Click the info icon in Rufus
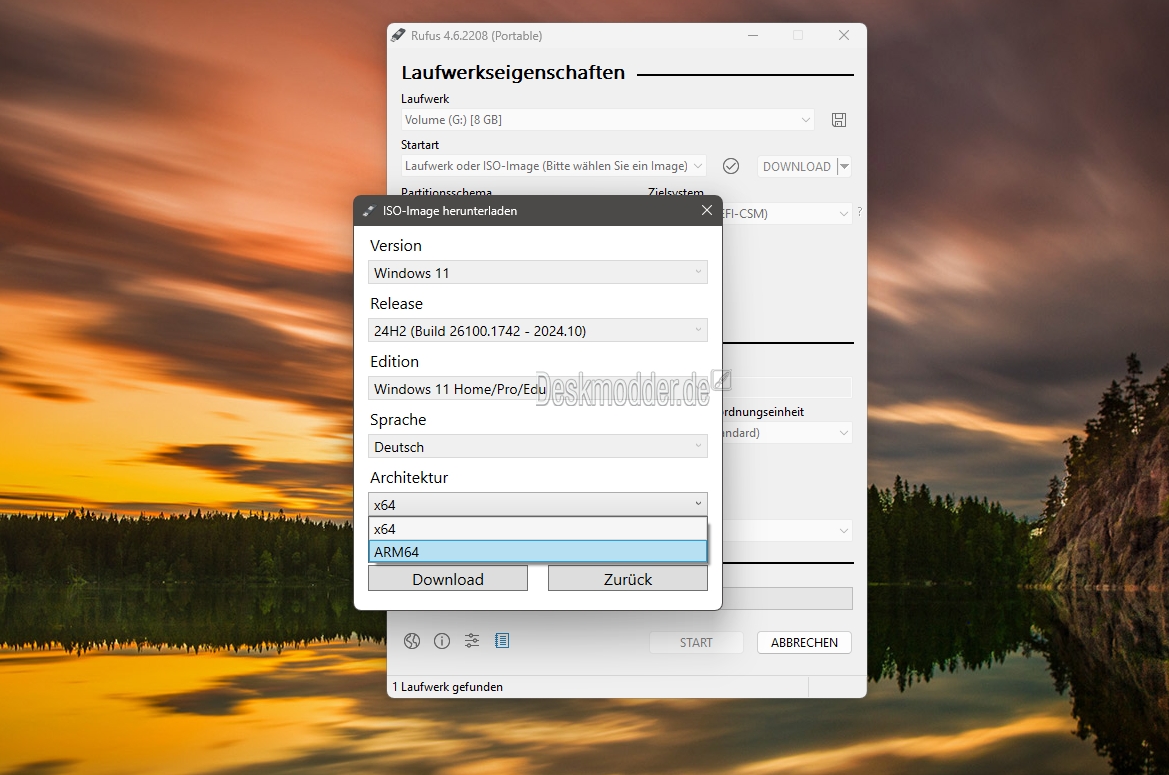 [442, 641]
